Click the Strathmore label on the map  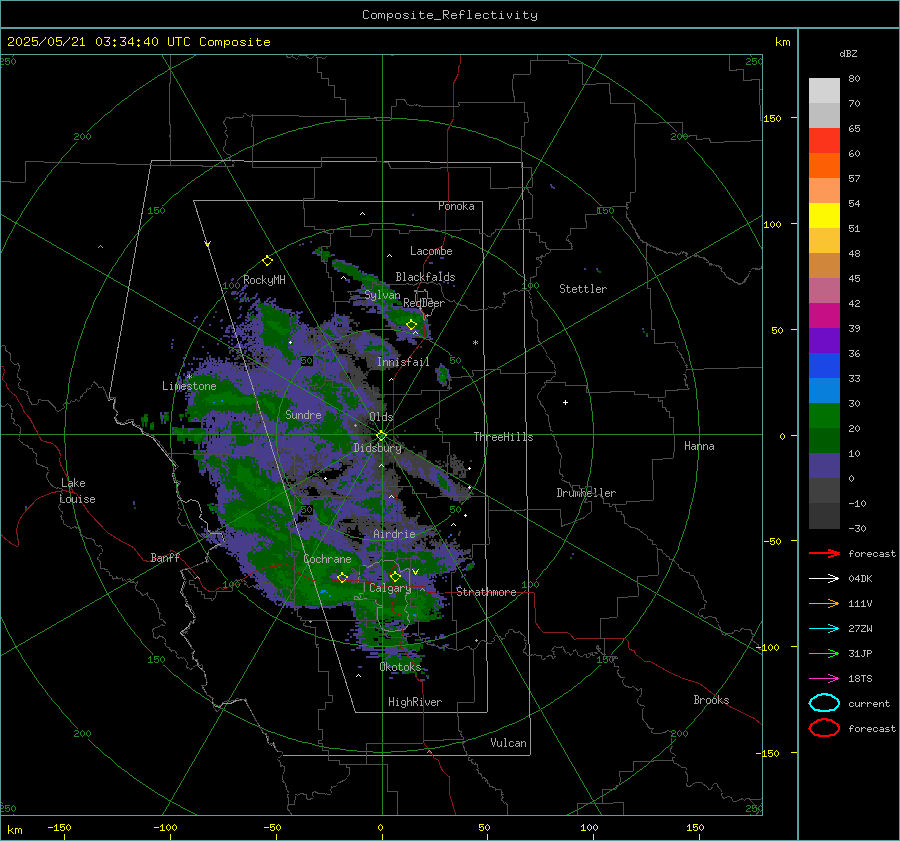tap(486, 592)
